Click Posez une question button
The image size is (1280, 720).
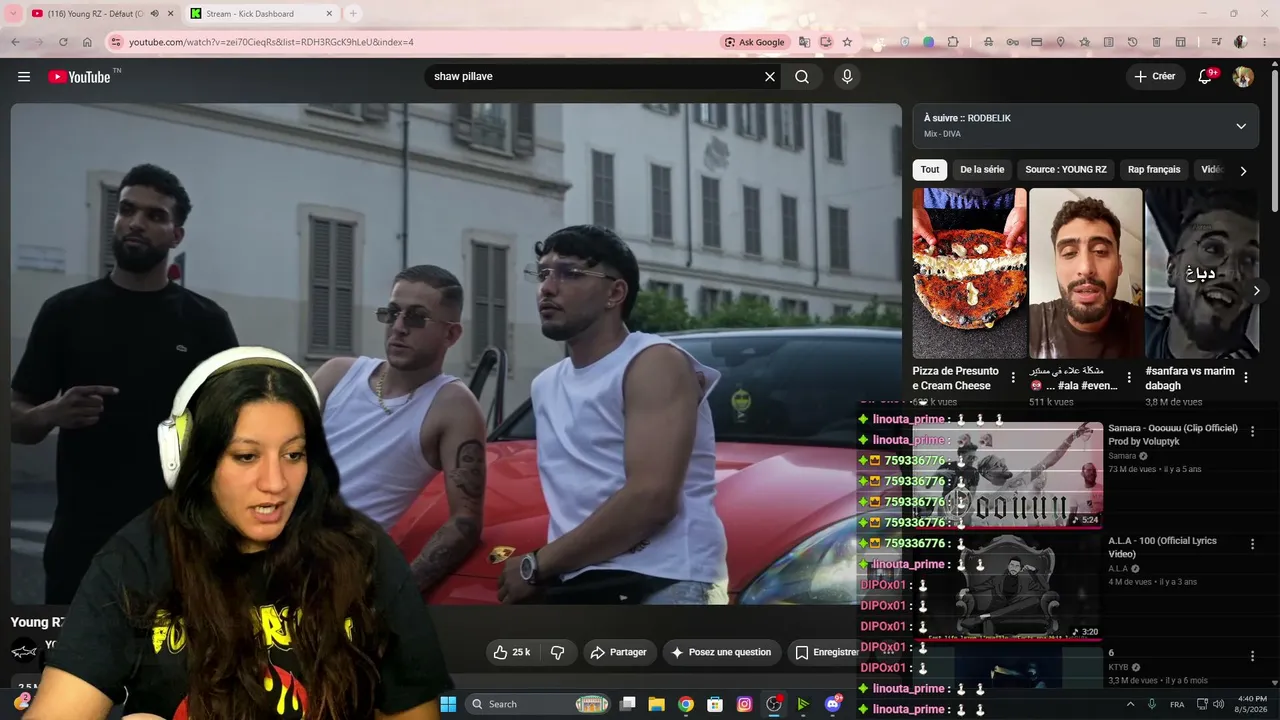(722, 652)
